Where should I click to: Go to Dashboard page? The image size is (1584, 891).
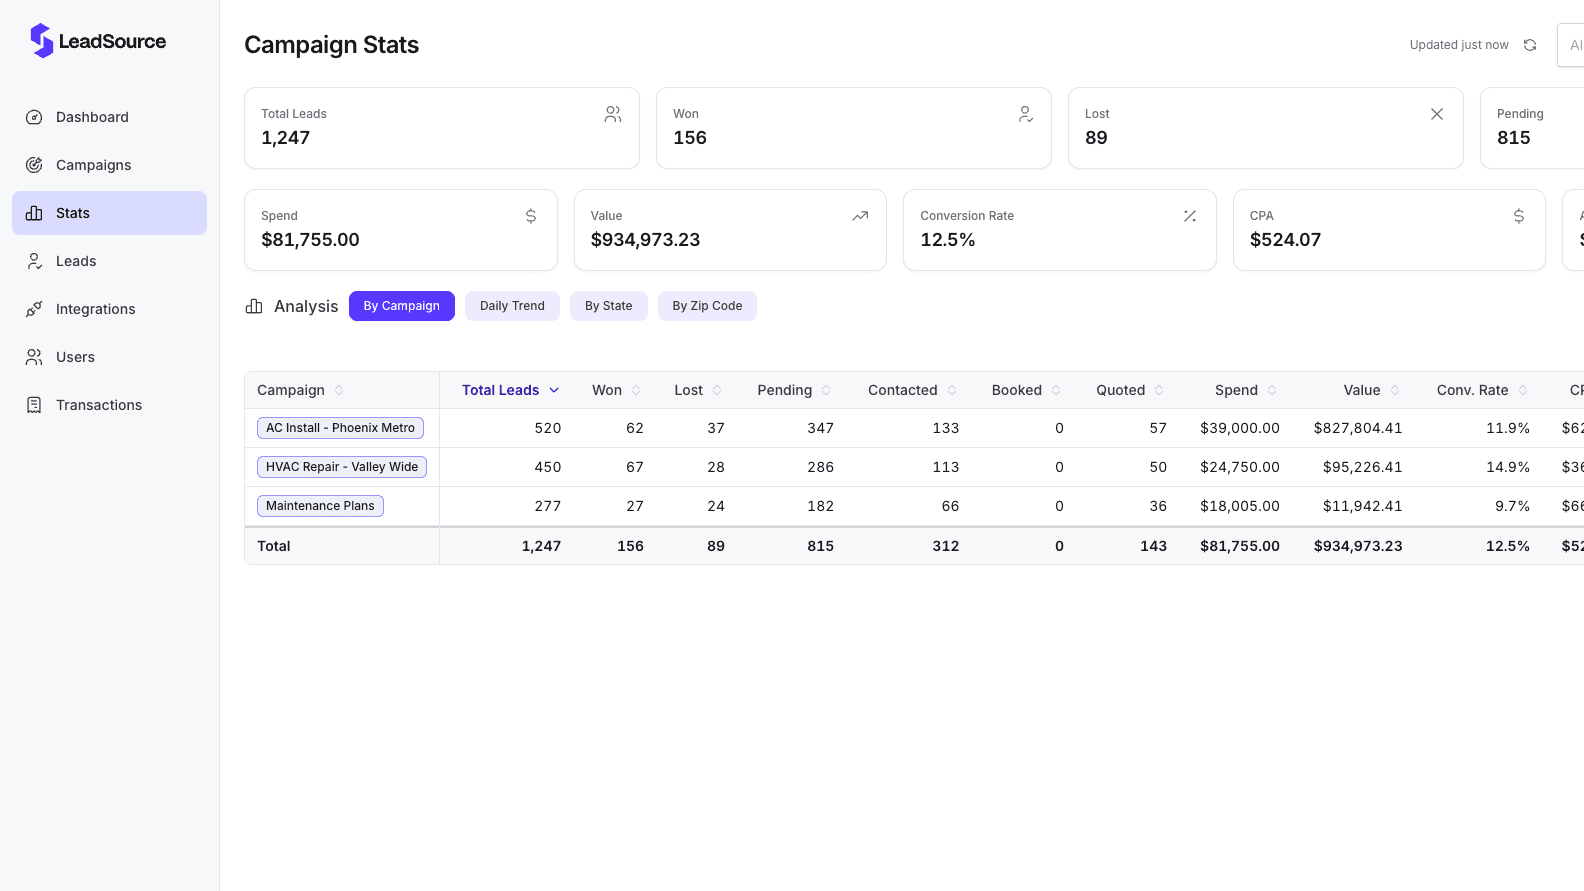(x=109, y=117)
